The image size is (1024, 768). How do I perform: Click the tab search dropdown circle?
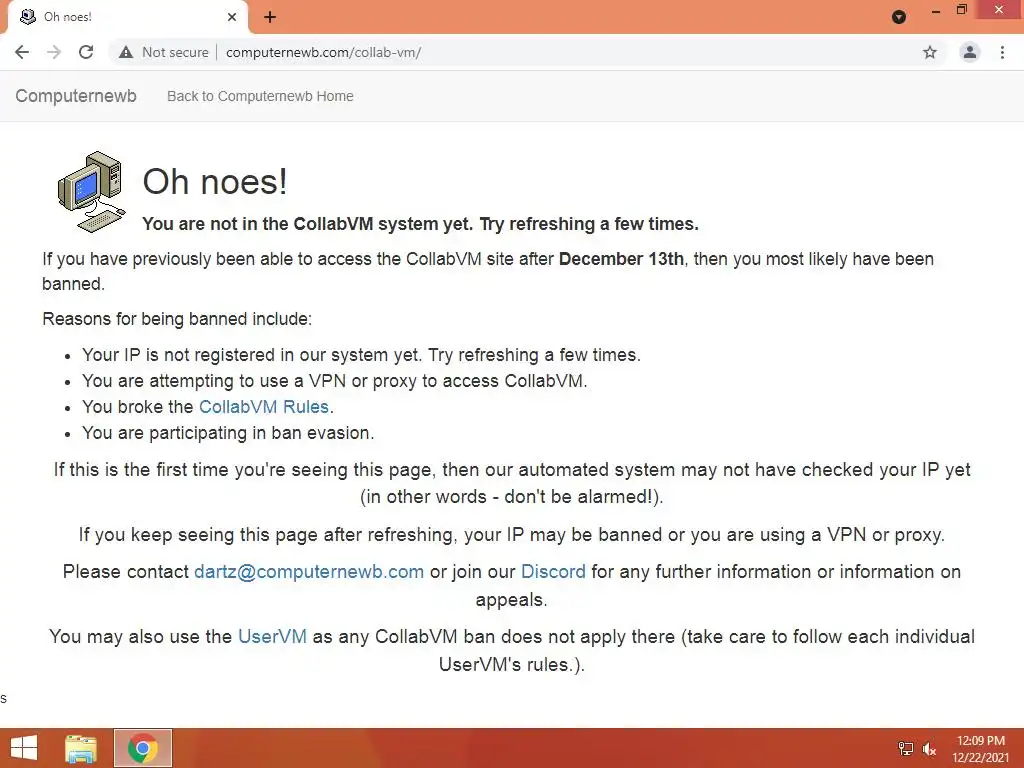pos(899,17)
